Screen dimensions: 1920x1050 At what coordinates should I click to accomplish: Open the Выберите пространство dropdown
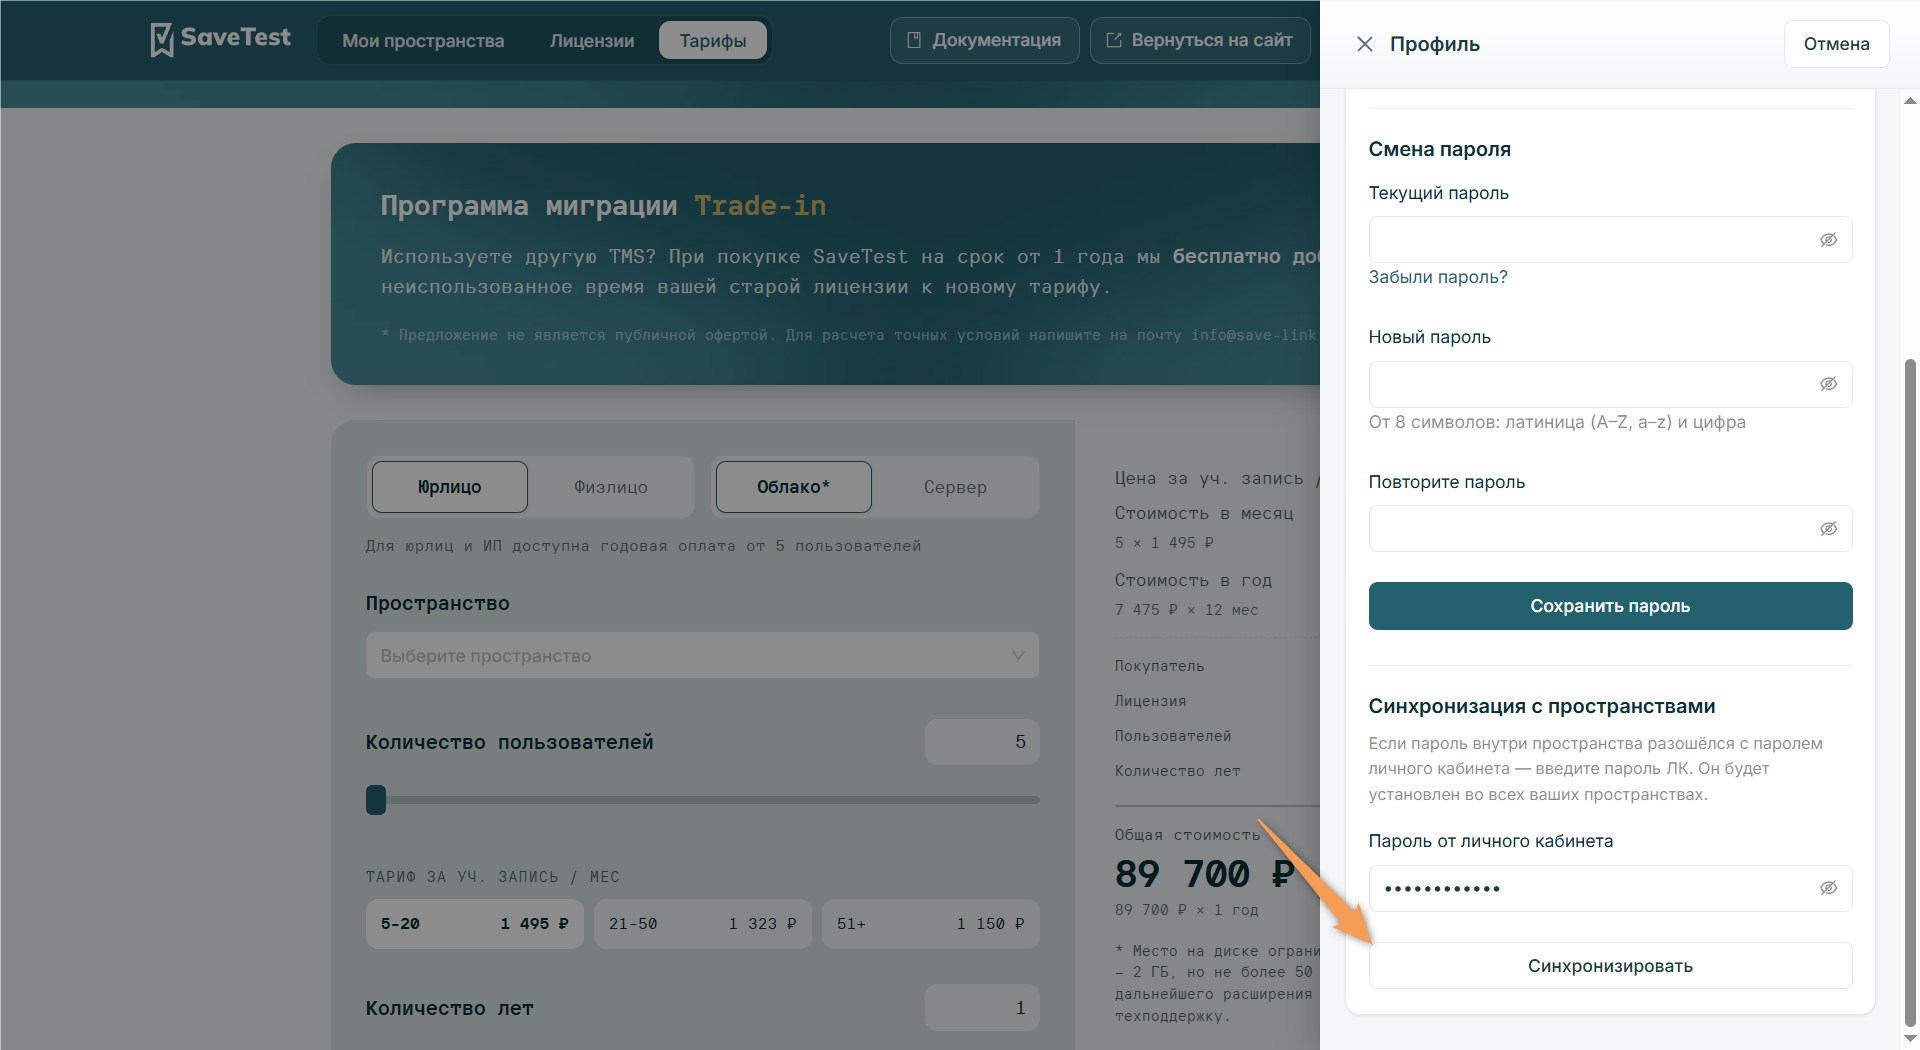click(702, 656)
